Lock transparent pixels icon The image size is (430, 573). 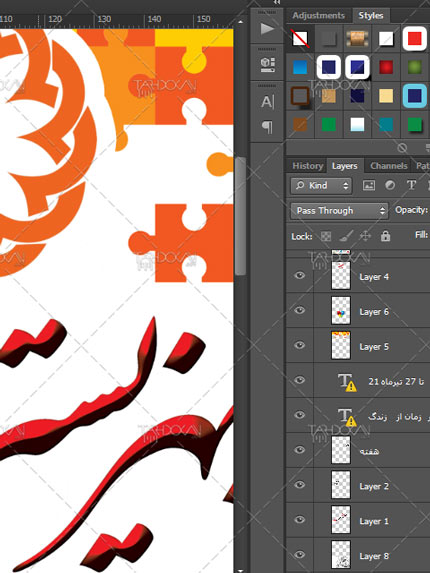pyautogui.click(x=326, y=236)
